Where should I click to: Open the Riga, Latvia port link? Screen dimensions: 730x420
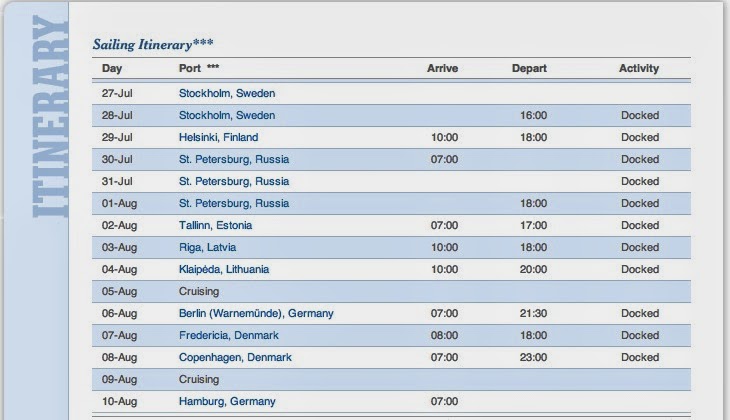(x=207, y=247)
